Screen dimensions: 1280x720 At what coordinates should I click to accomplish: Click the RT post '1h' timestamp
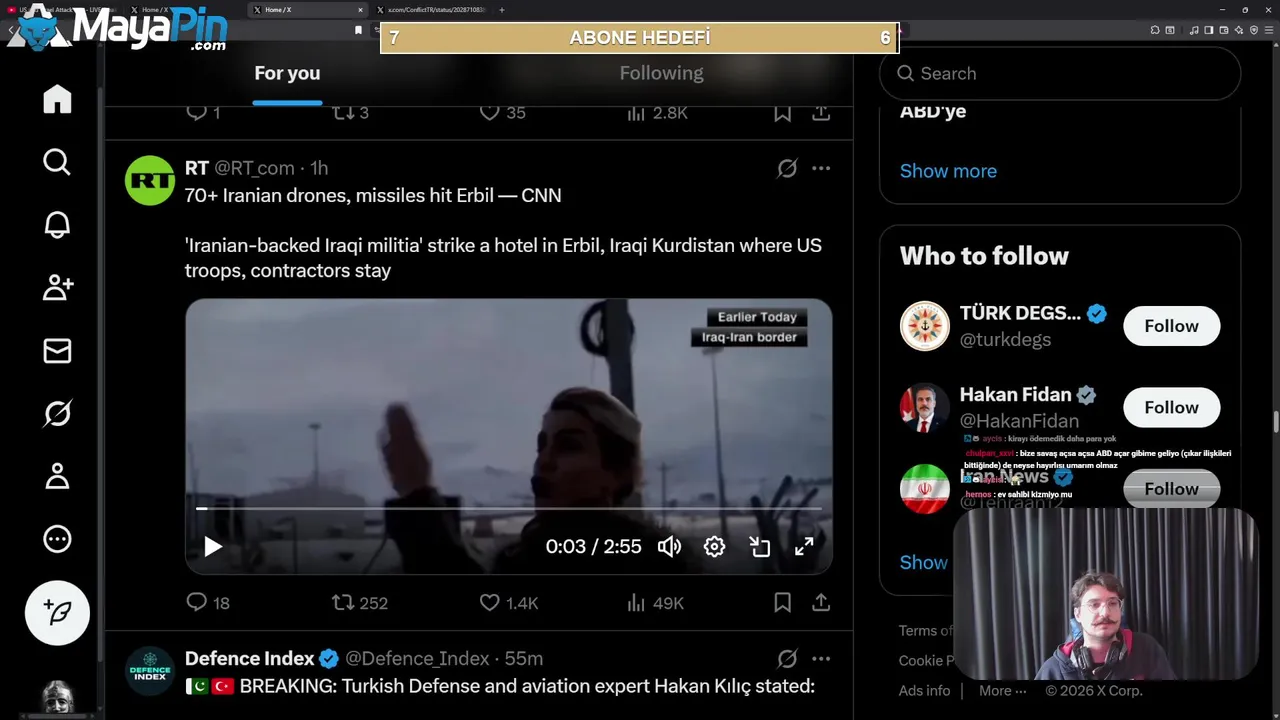[319, 168]
